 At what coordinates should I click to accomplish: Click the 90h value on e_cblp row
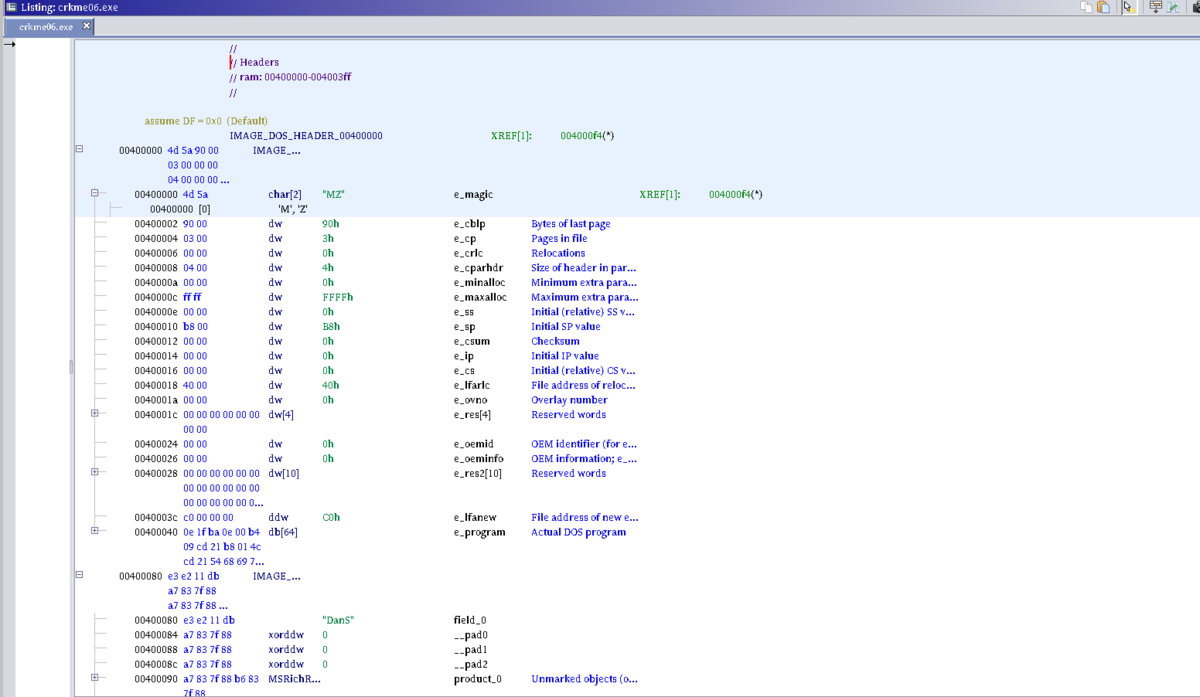(331, 224)
